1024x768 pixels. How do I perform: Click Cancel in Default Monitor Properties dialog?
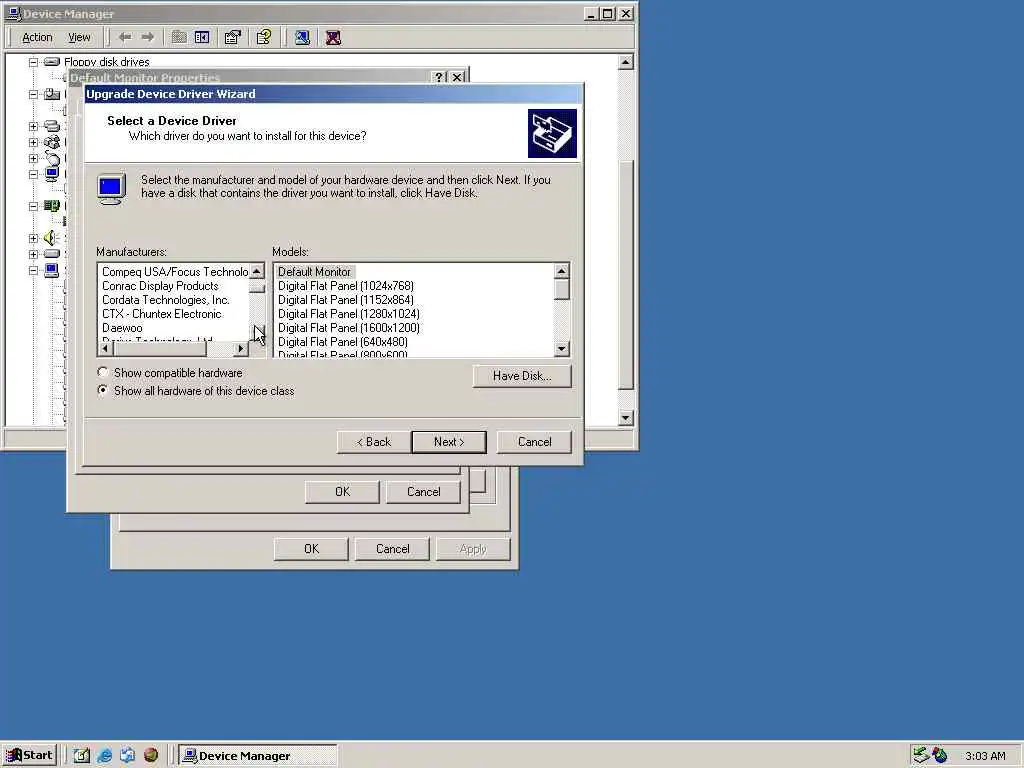point(423,492)
